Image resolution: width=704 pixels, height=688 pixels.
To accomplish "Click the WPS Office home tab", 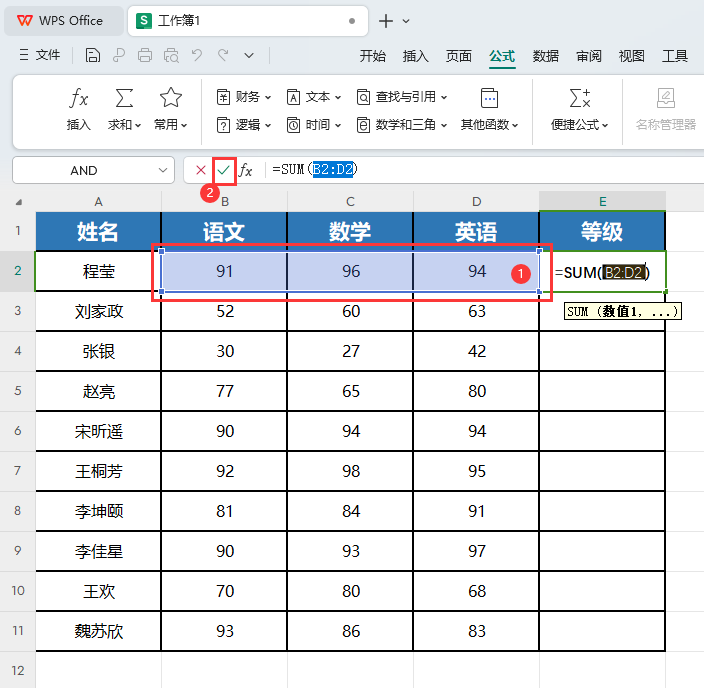I will (x=63, y=21).
